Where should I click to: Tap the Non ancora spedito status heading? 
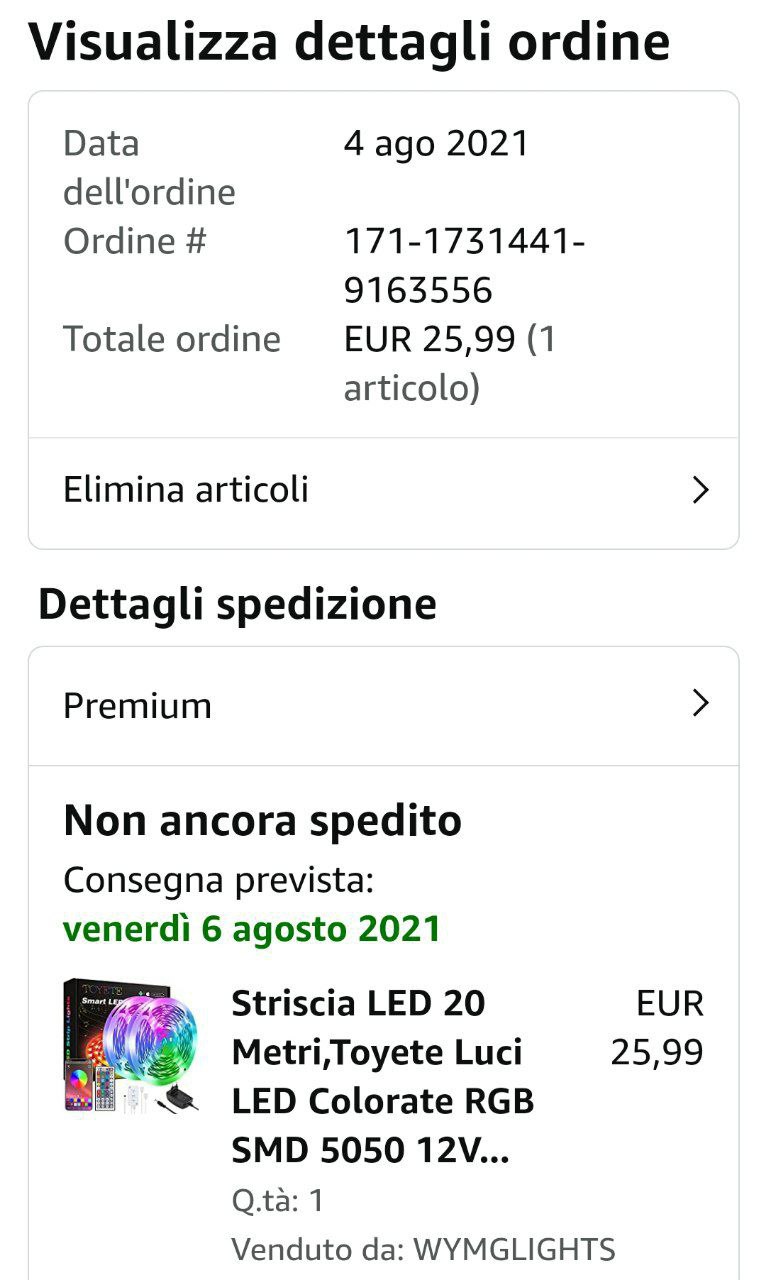click(263, 821)
